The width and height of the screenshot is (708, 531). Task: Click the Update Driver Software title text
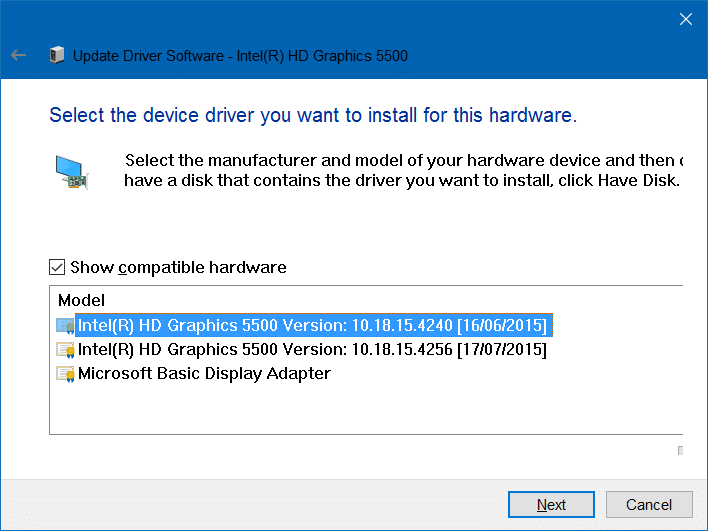(x=240, y=56)
